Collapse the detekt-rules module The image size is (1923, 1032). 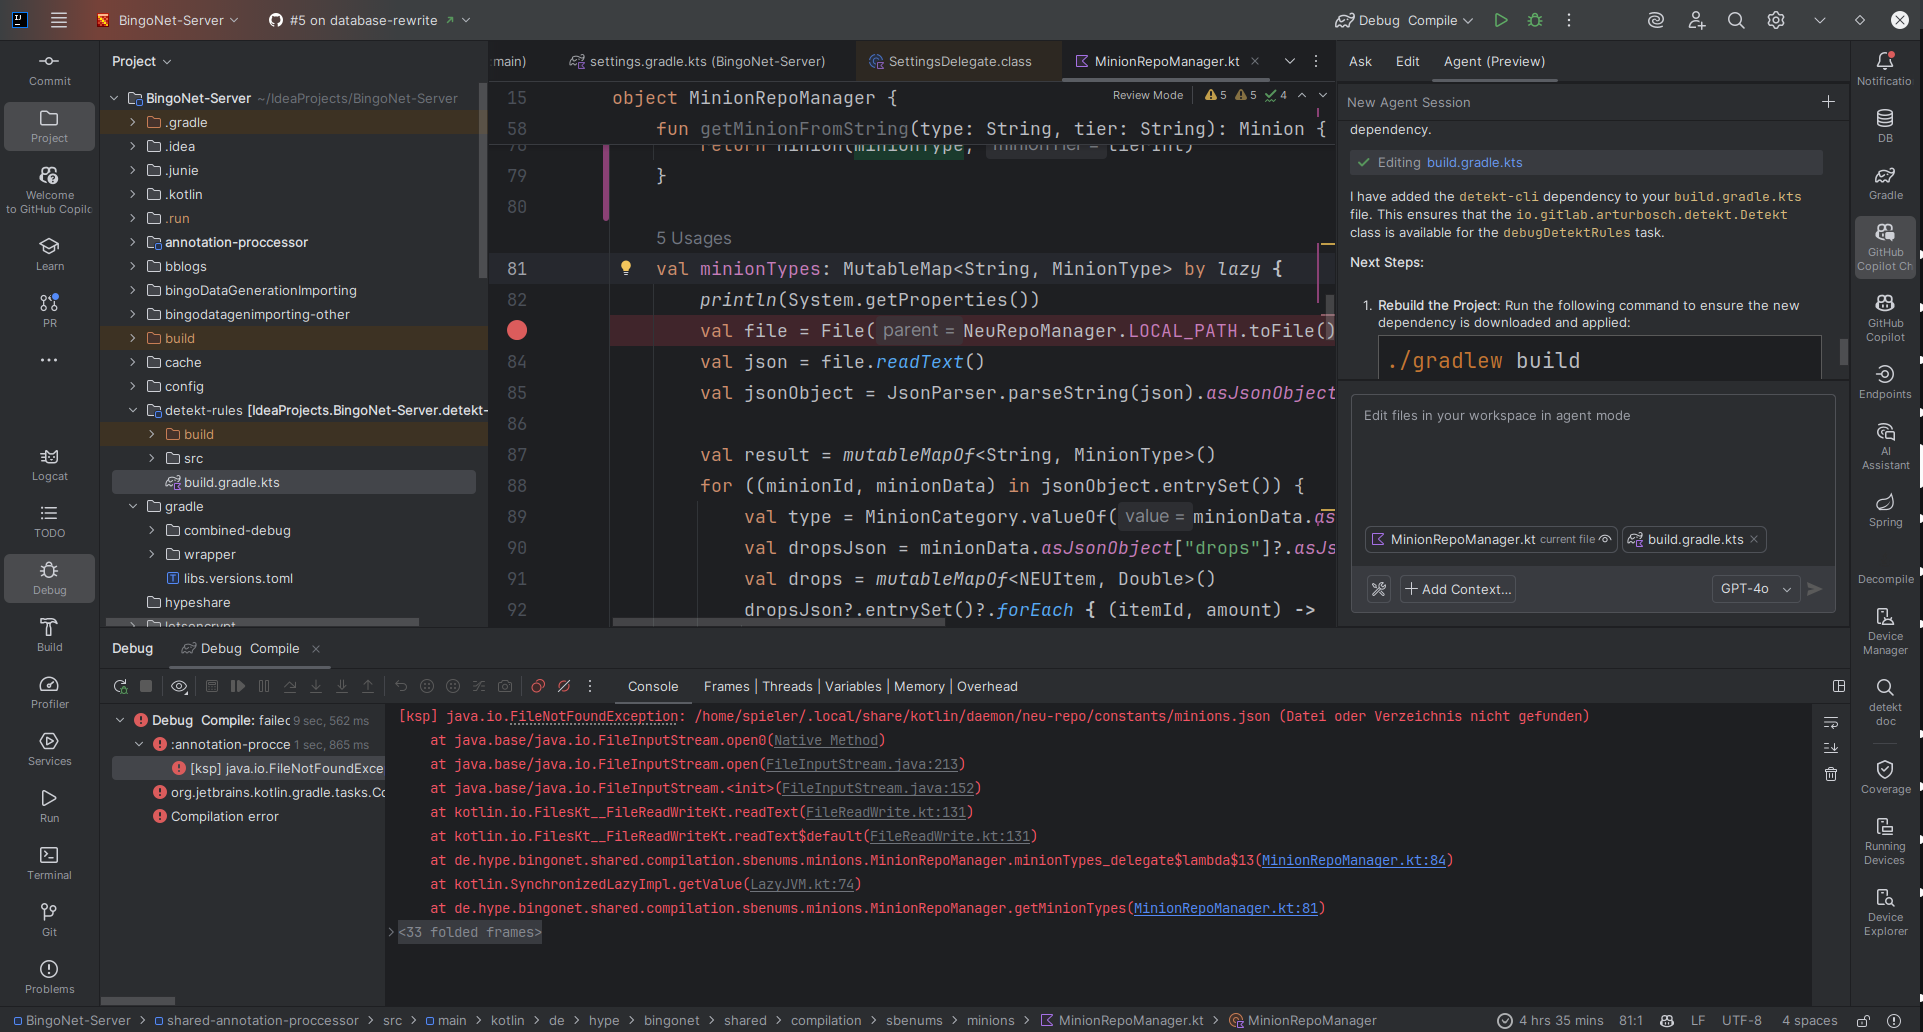point(132,410)
